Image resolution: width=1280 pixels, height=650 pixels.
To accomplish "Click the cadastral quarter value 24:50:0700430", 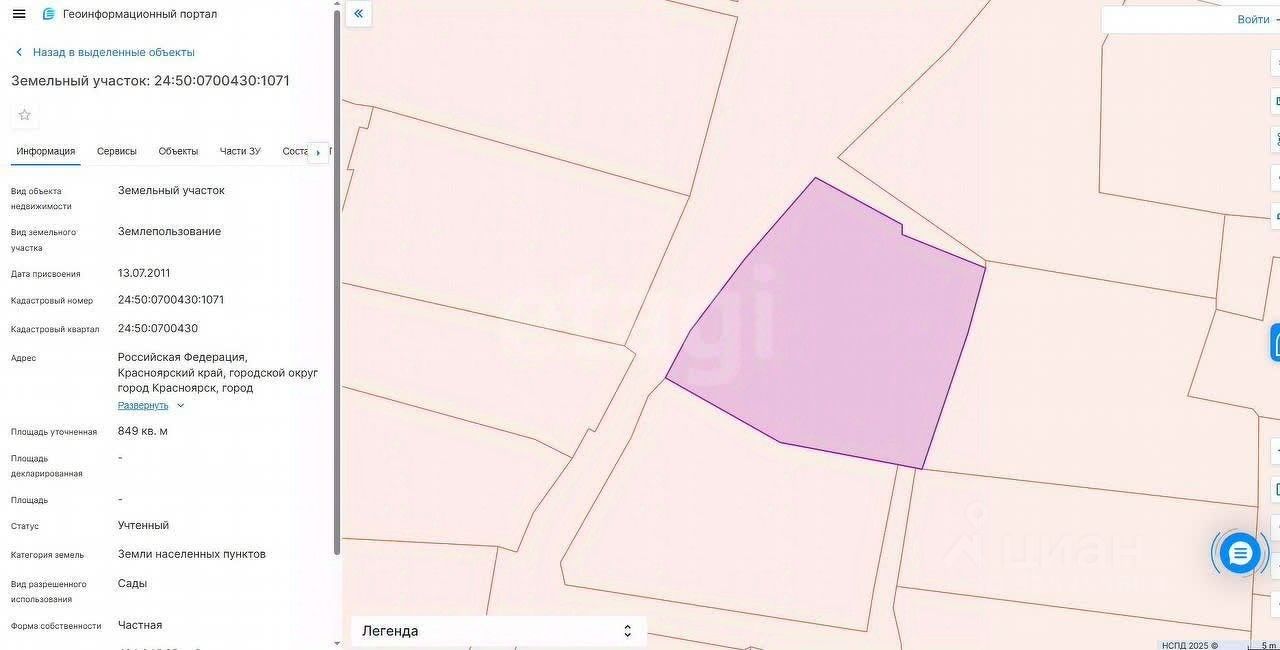I will pyautogui.click(x=158, y=328).
